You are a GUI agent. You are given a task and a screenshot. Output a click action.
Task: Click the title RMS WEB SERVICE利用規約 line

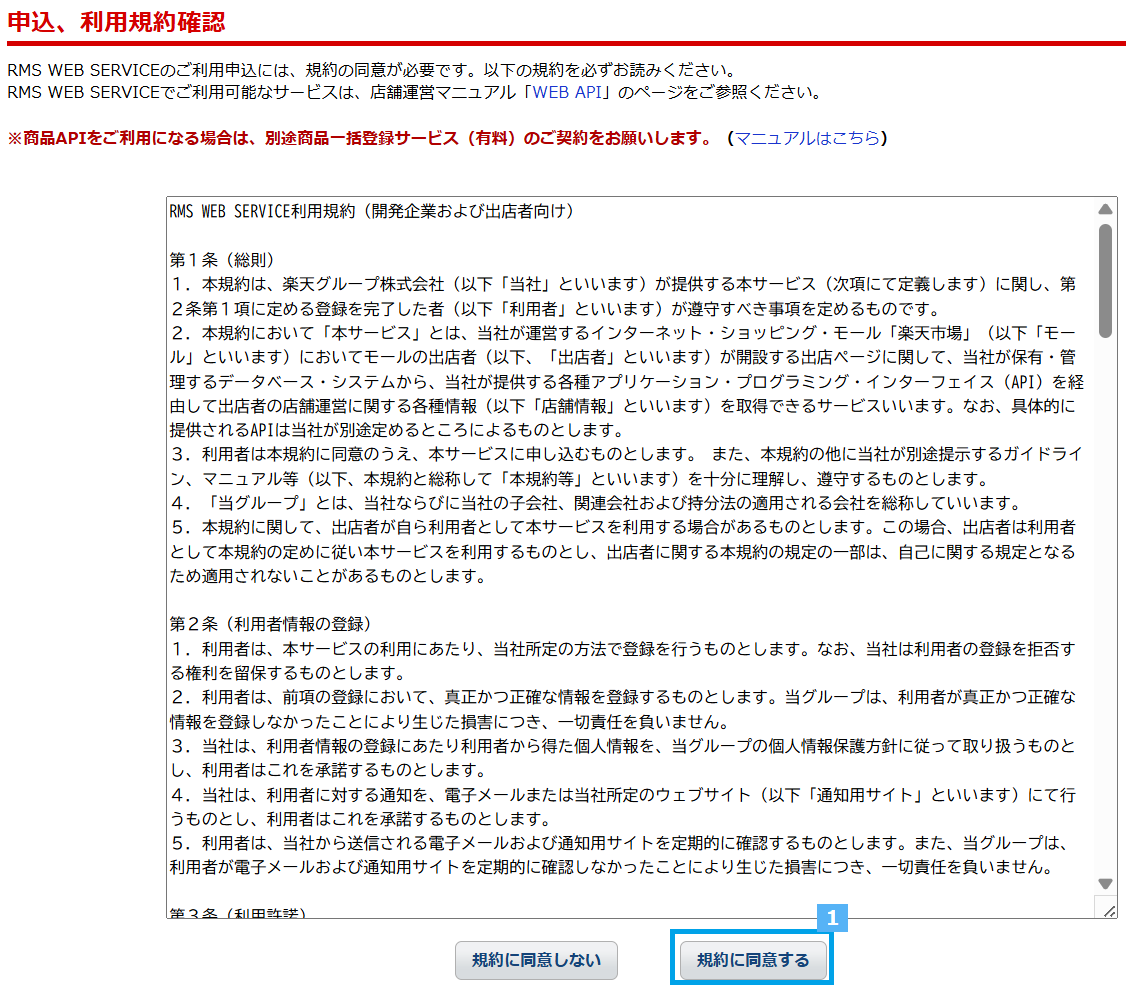click(x=371, y=211)
